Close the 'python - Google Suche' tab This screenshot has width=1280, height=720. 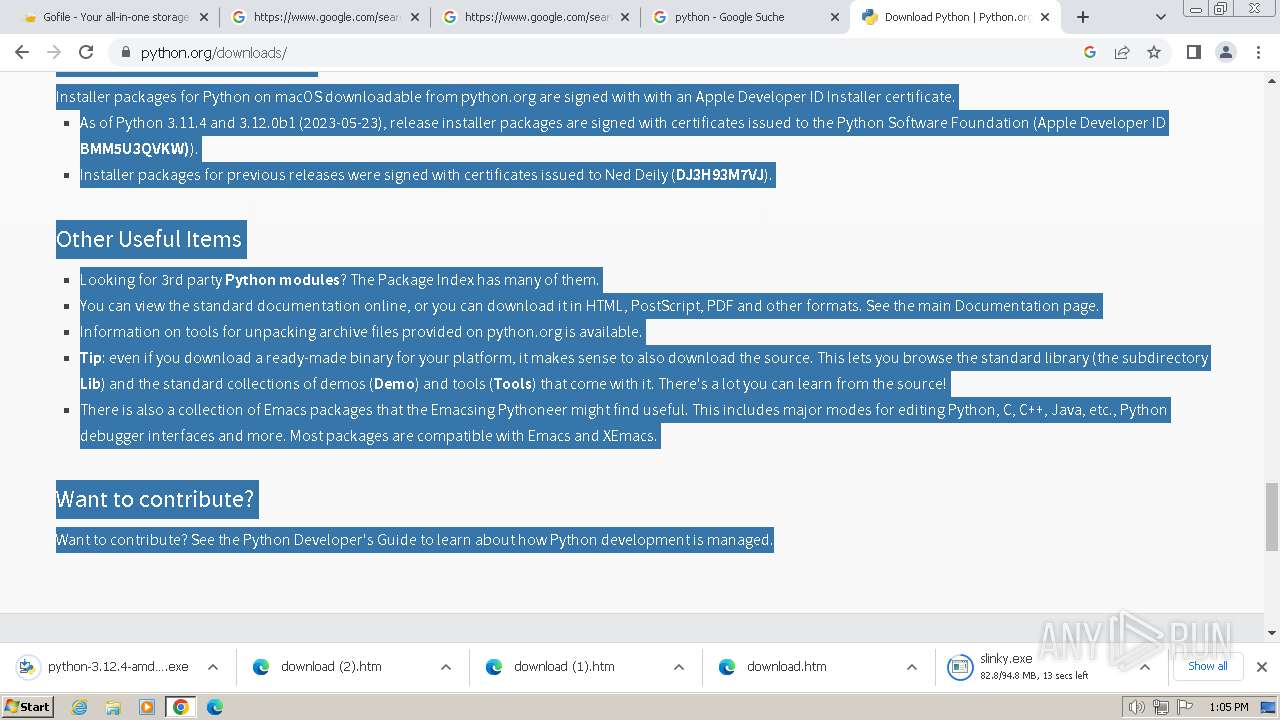835,17
